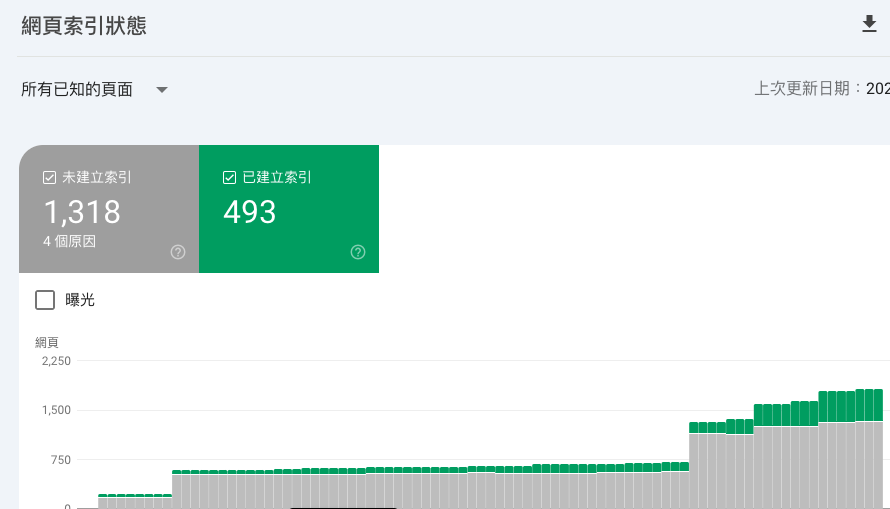Open help icon on 未建立索引 card
890x509 pixels.
(x=178, y=252)
